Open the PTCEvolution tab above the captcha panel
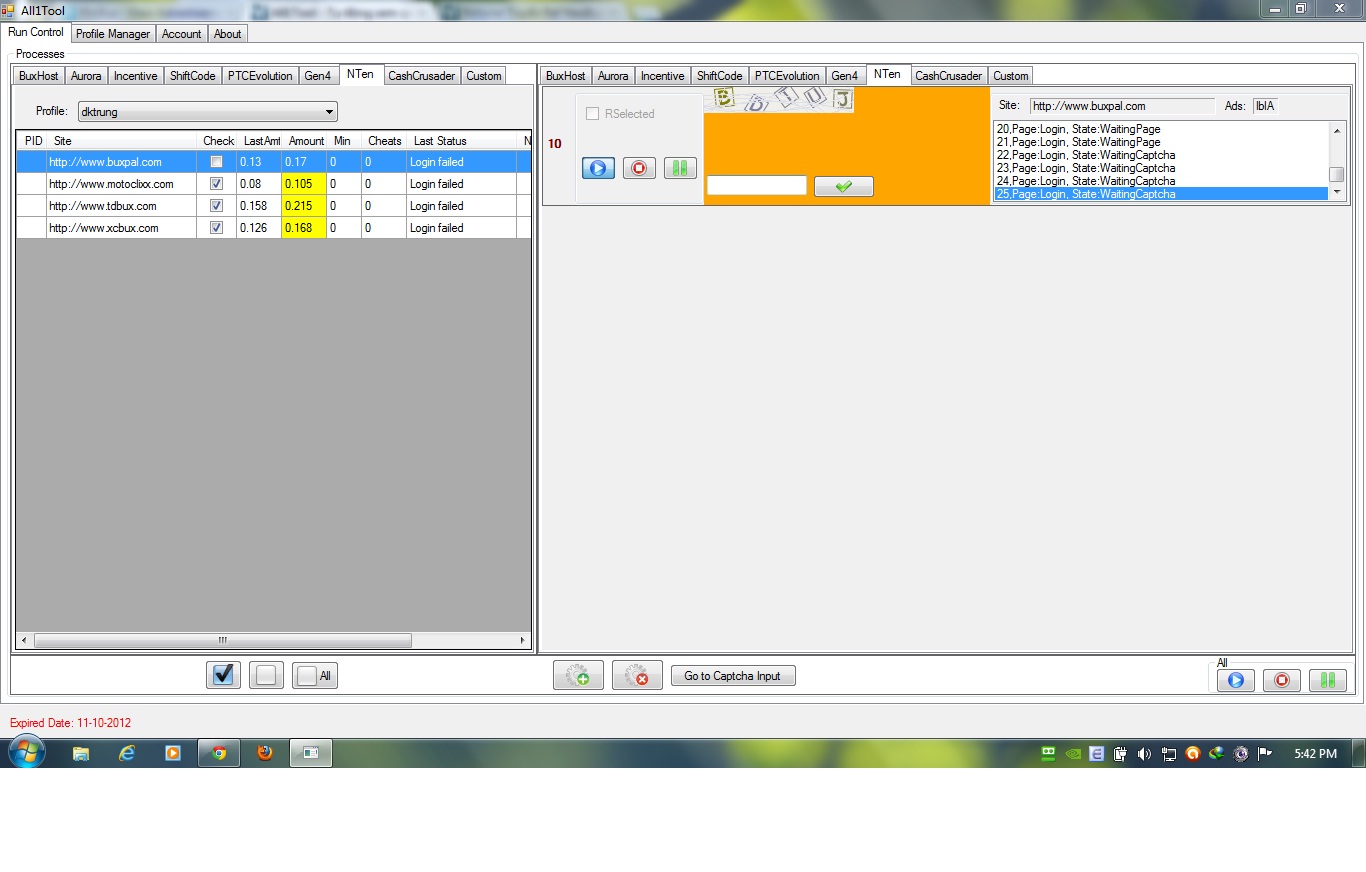 pos(787,76)
